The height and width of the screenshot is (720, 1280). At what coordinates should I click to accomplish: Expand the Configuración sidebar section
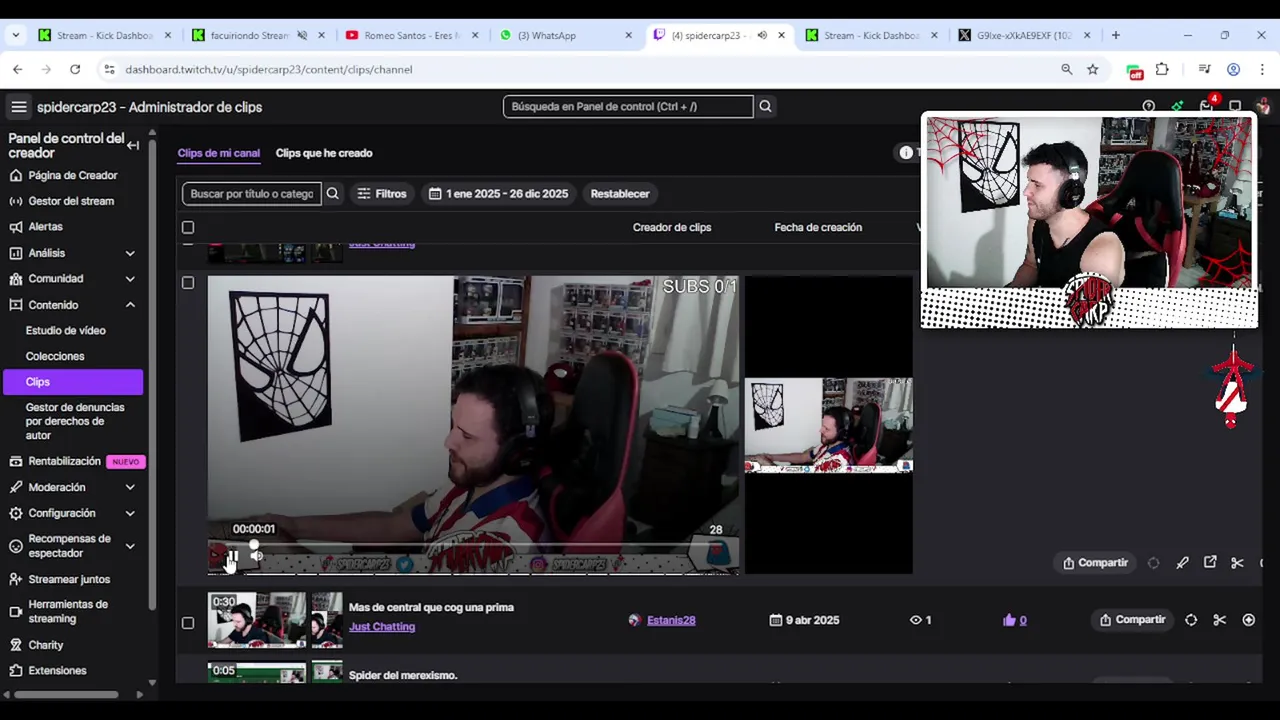(x=130, y=513)
